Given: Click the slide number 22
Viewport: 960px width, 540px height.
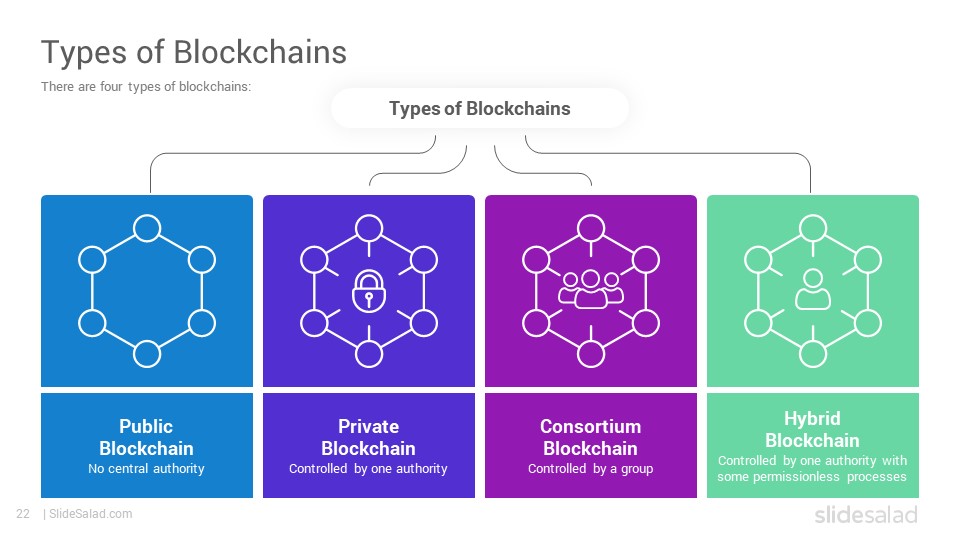Looking at the screenshot, I should point(23,514).
